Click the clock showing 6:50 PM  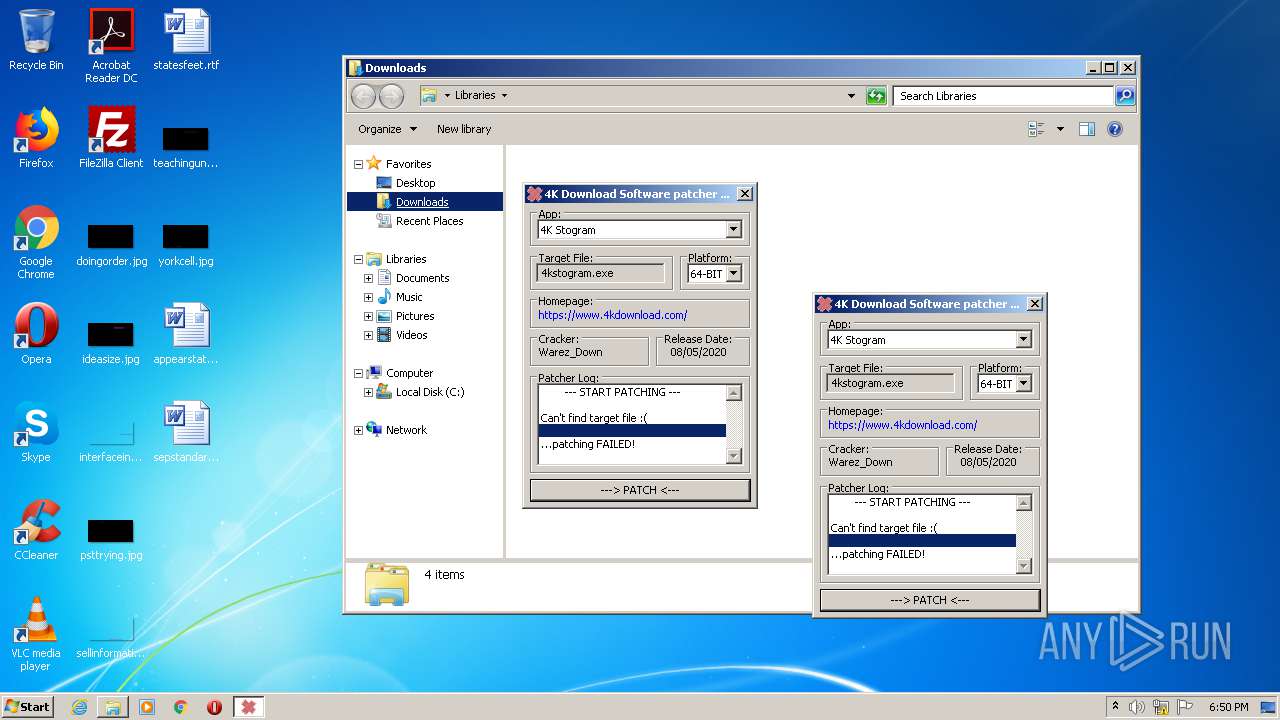[x=1228, y=707]
